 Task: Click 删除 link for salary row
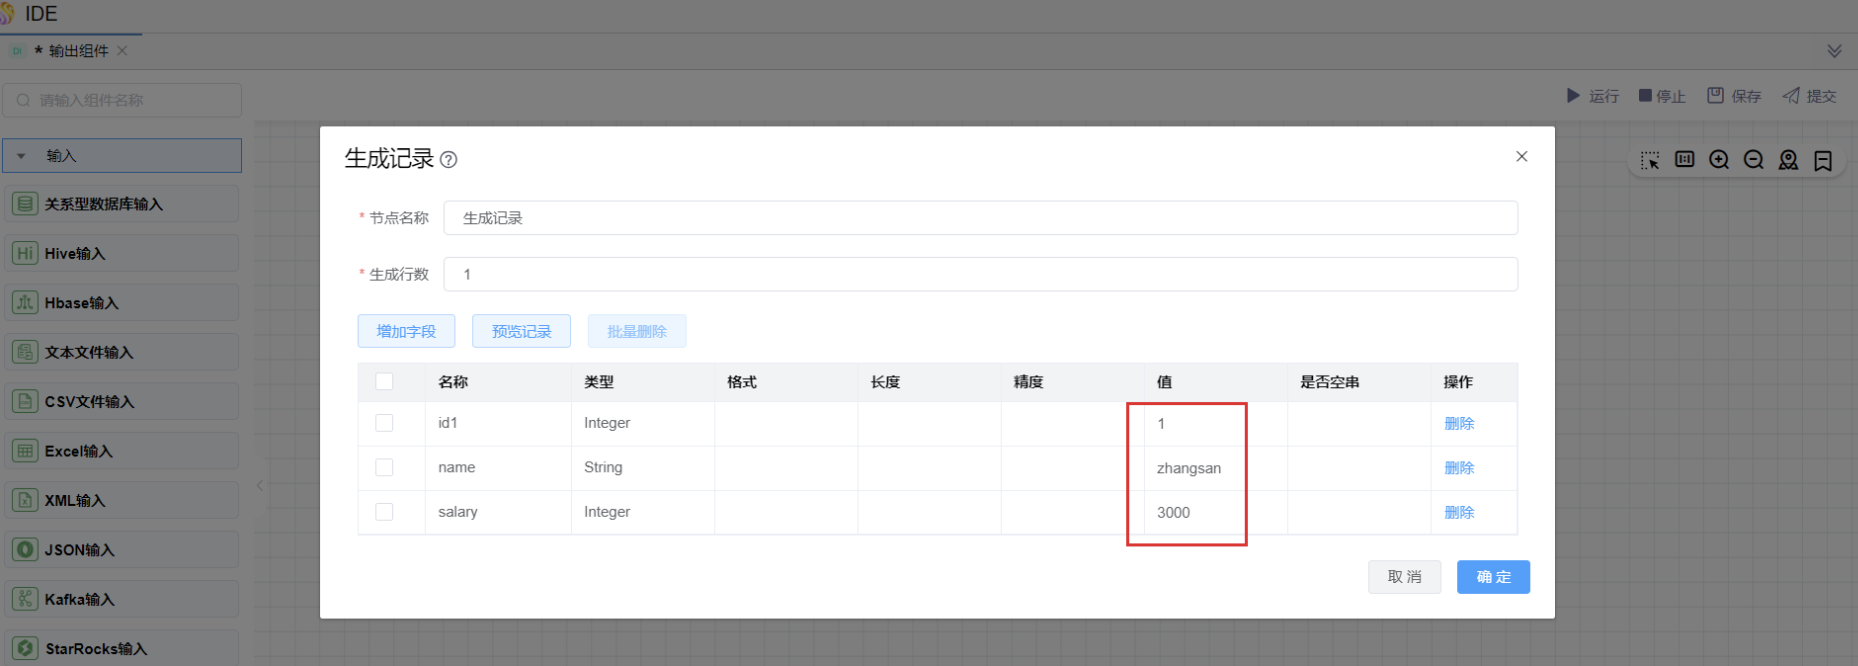[1459, 512]
